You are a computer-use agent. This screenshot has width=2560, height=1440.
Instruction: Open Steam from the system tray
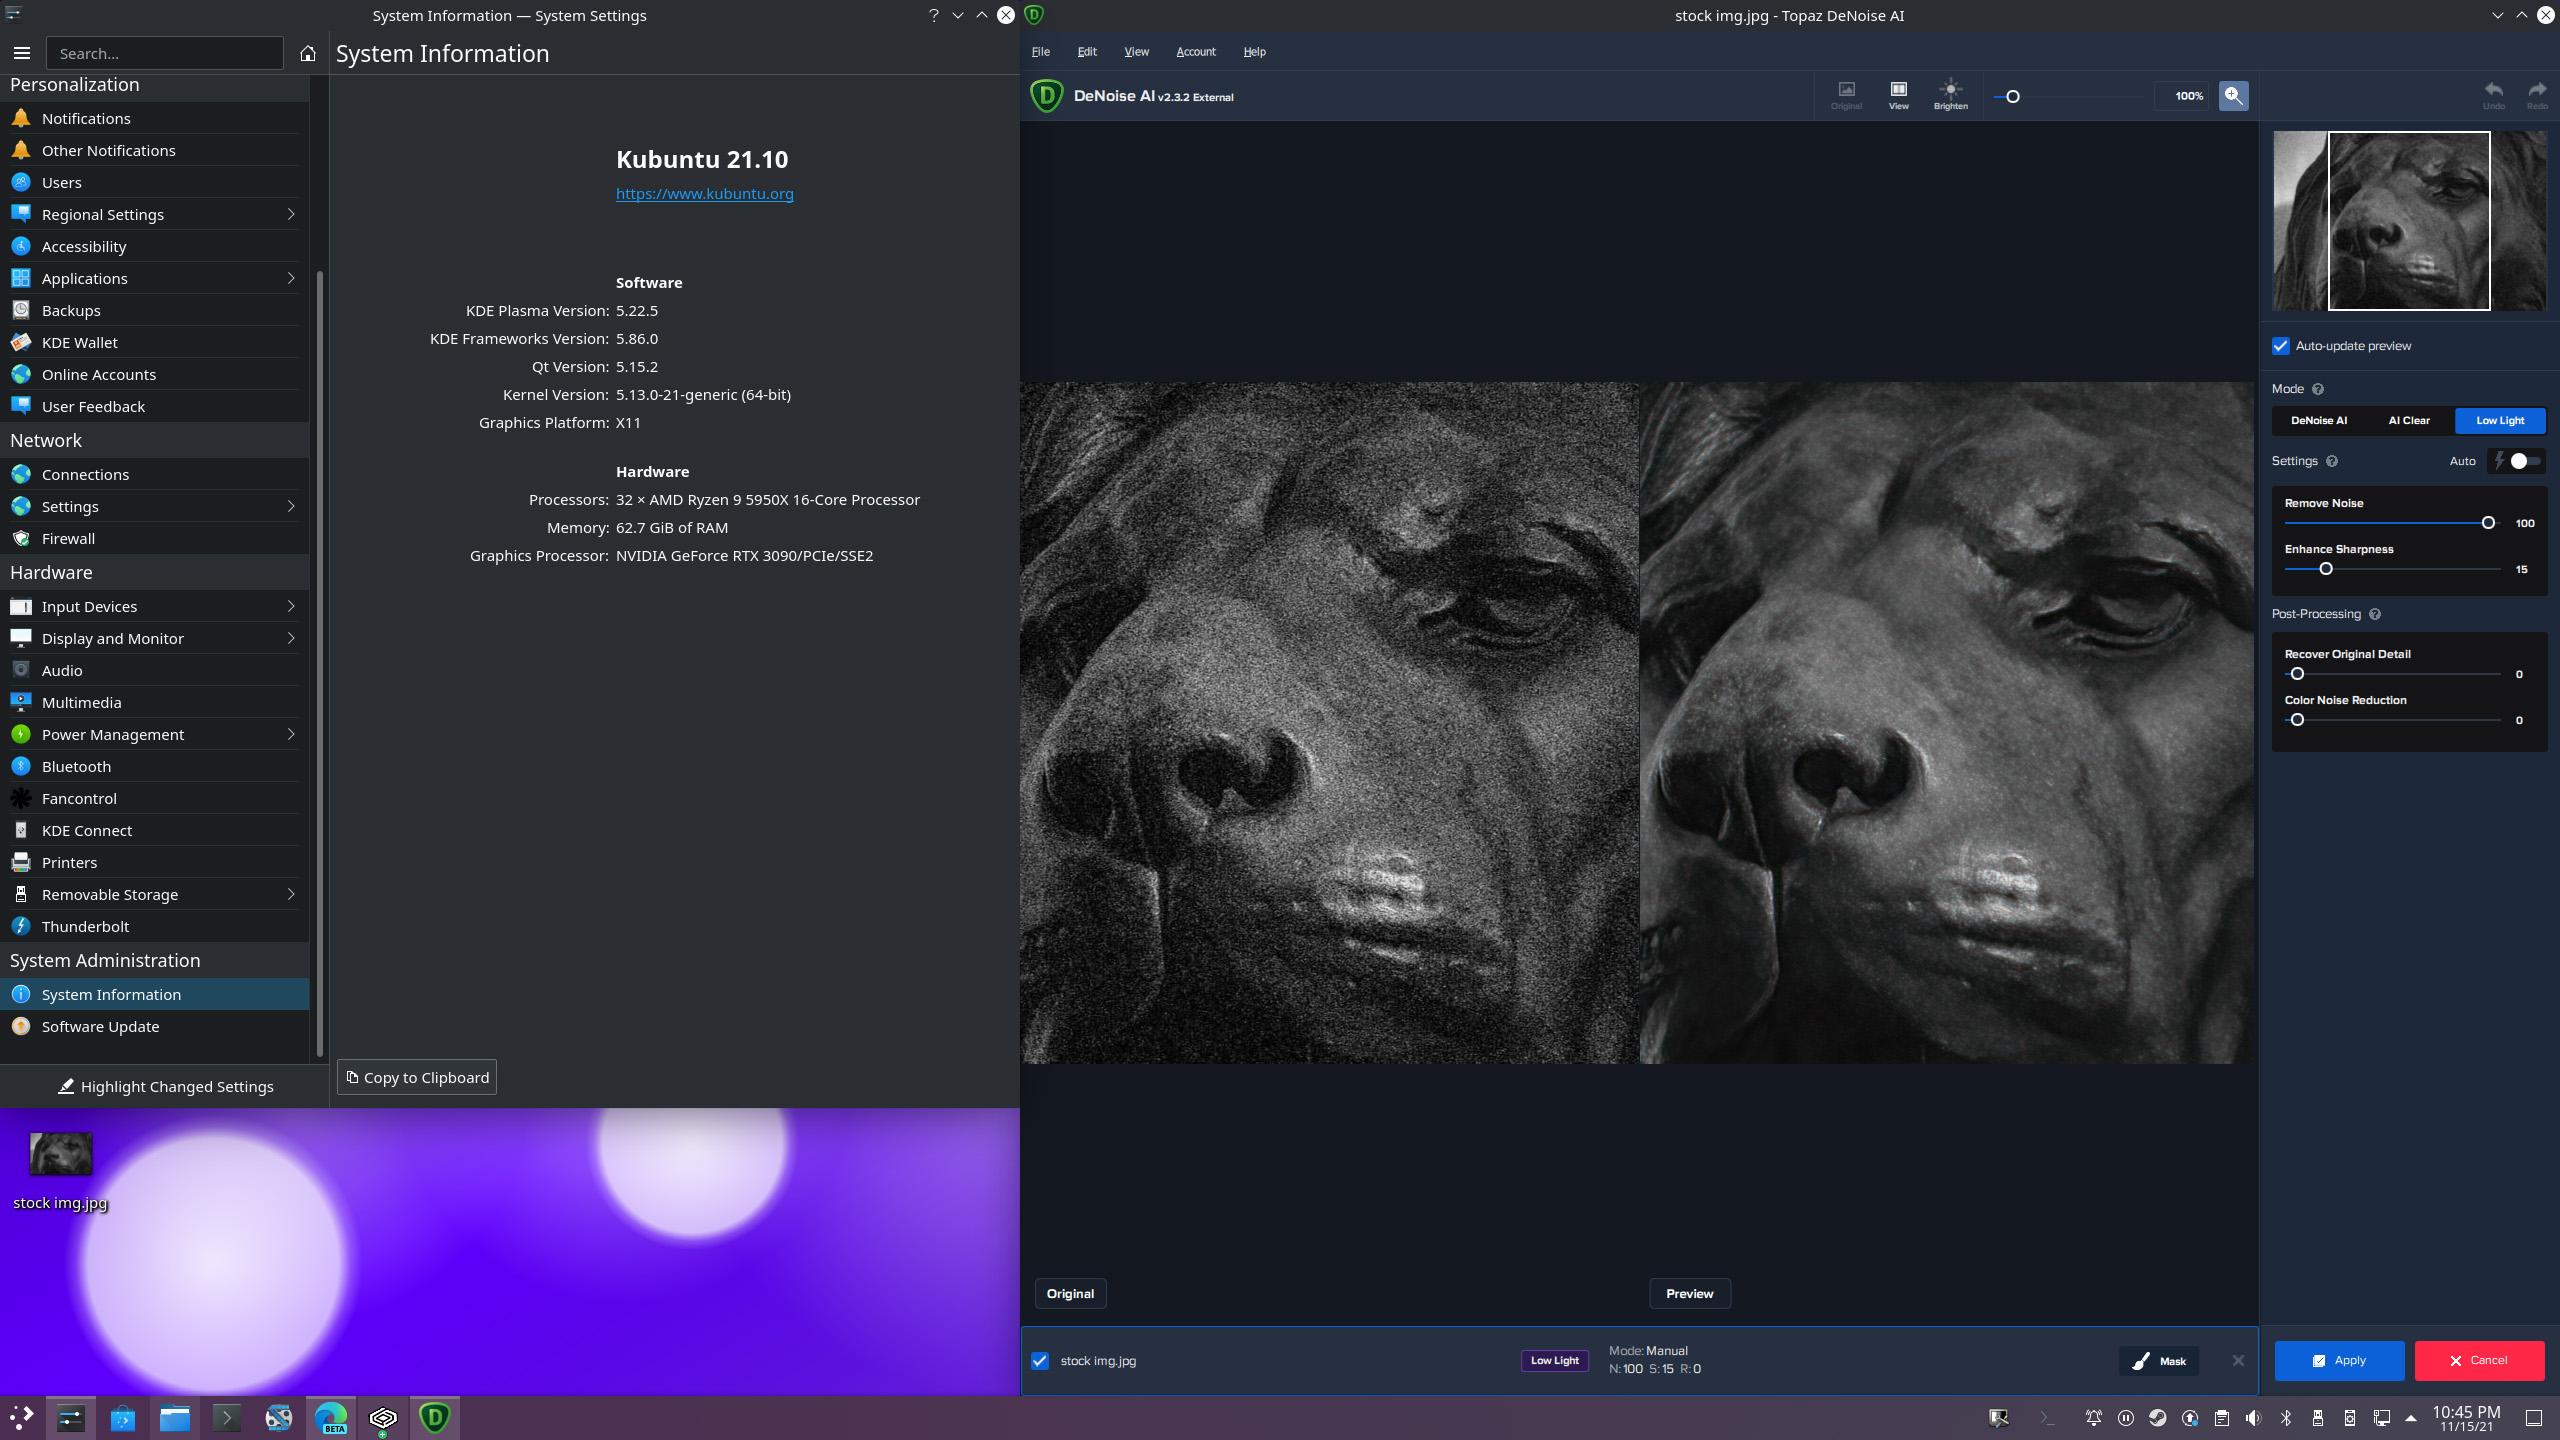click(x=2157, y=1418)
